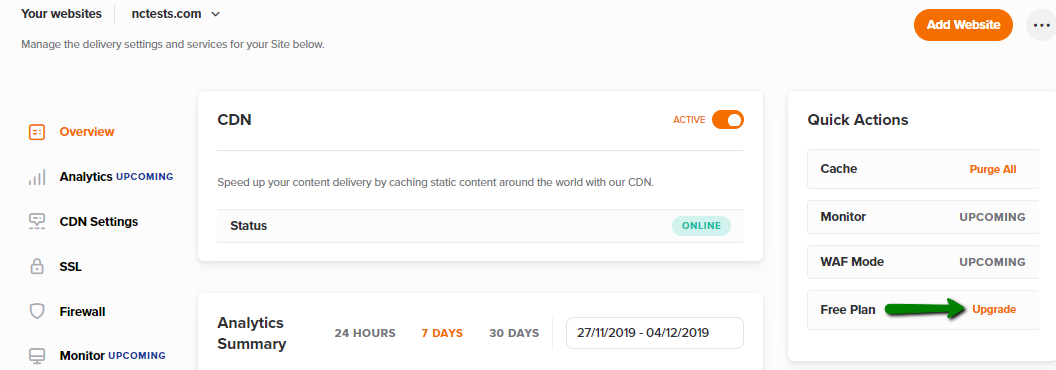Image resolution: width=1056 pixels, height=370 pixels.
Task: Open the CDN Settings menu item
Action: point(99,222)
